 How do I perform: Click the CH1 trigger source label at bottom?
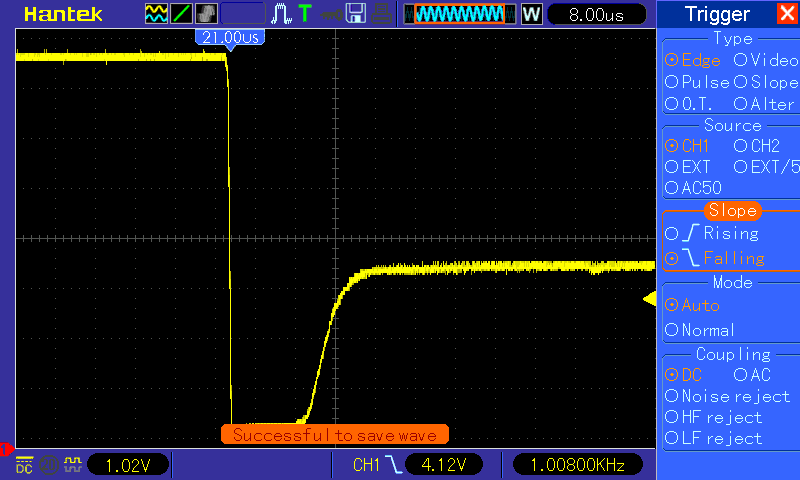[366, 465]
